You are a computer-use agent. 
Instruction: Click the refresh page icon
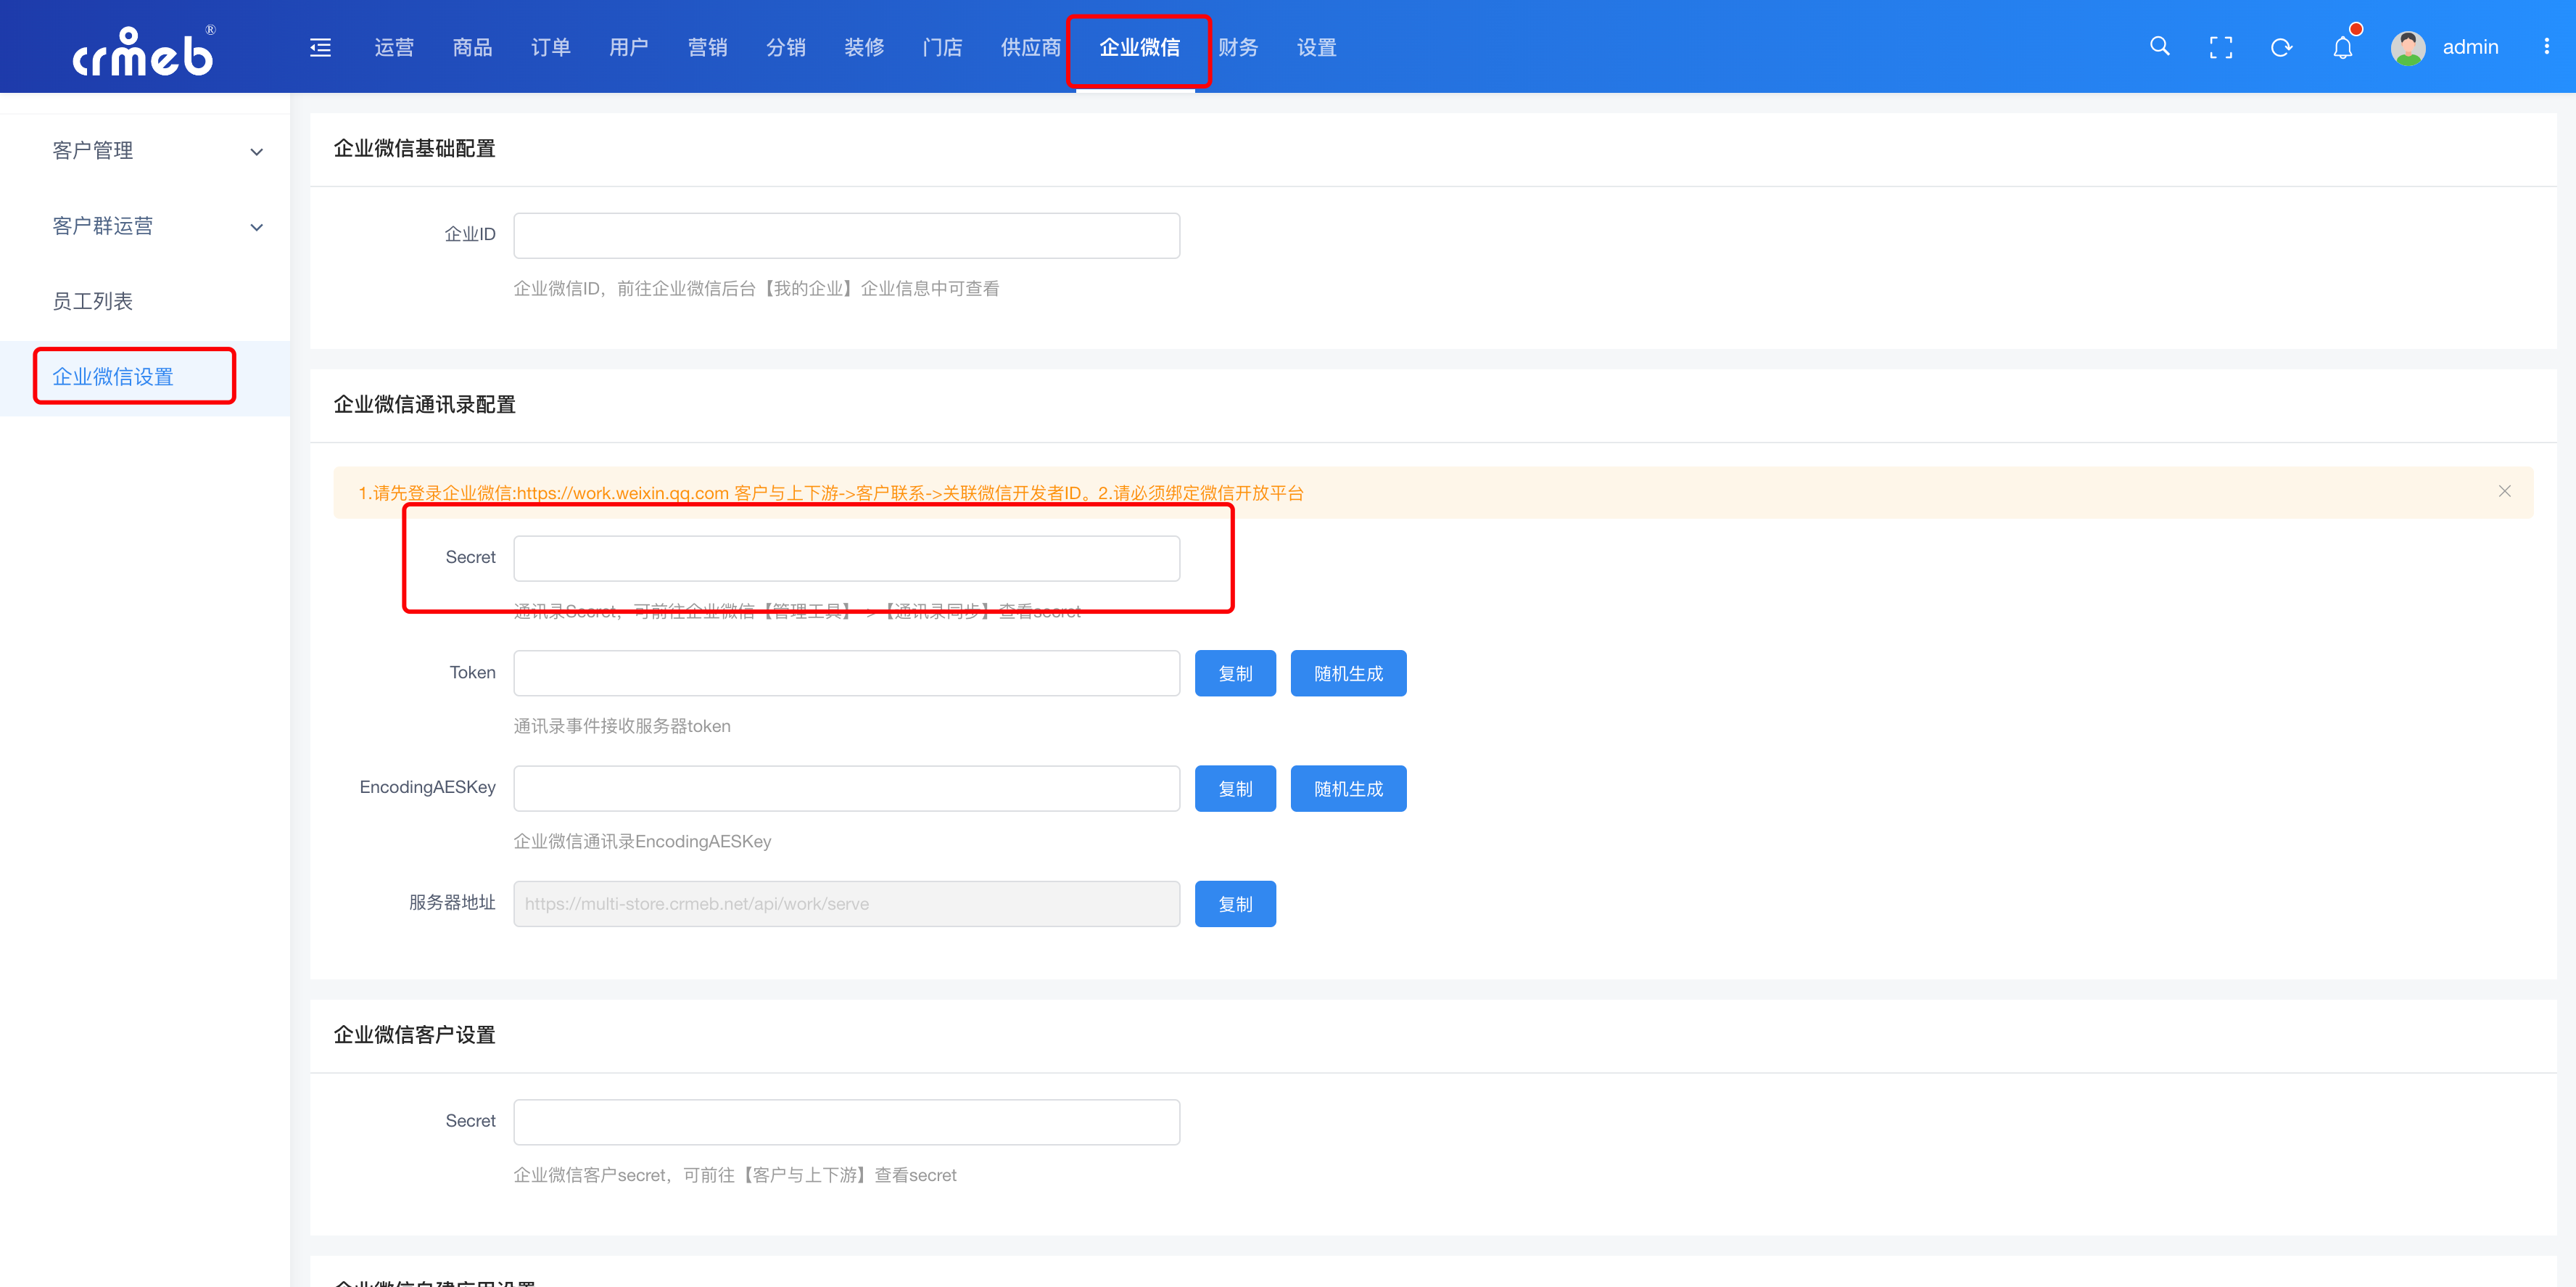coord(2281,47)
